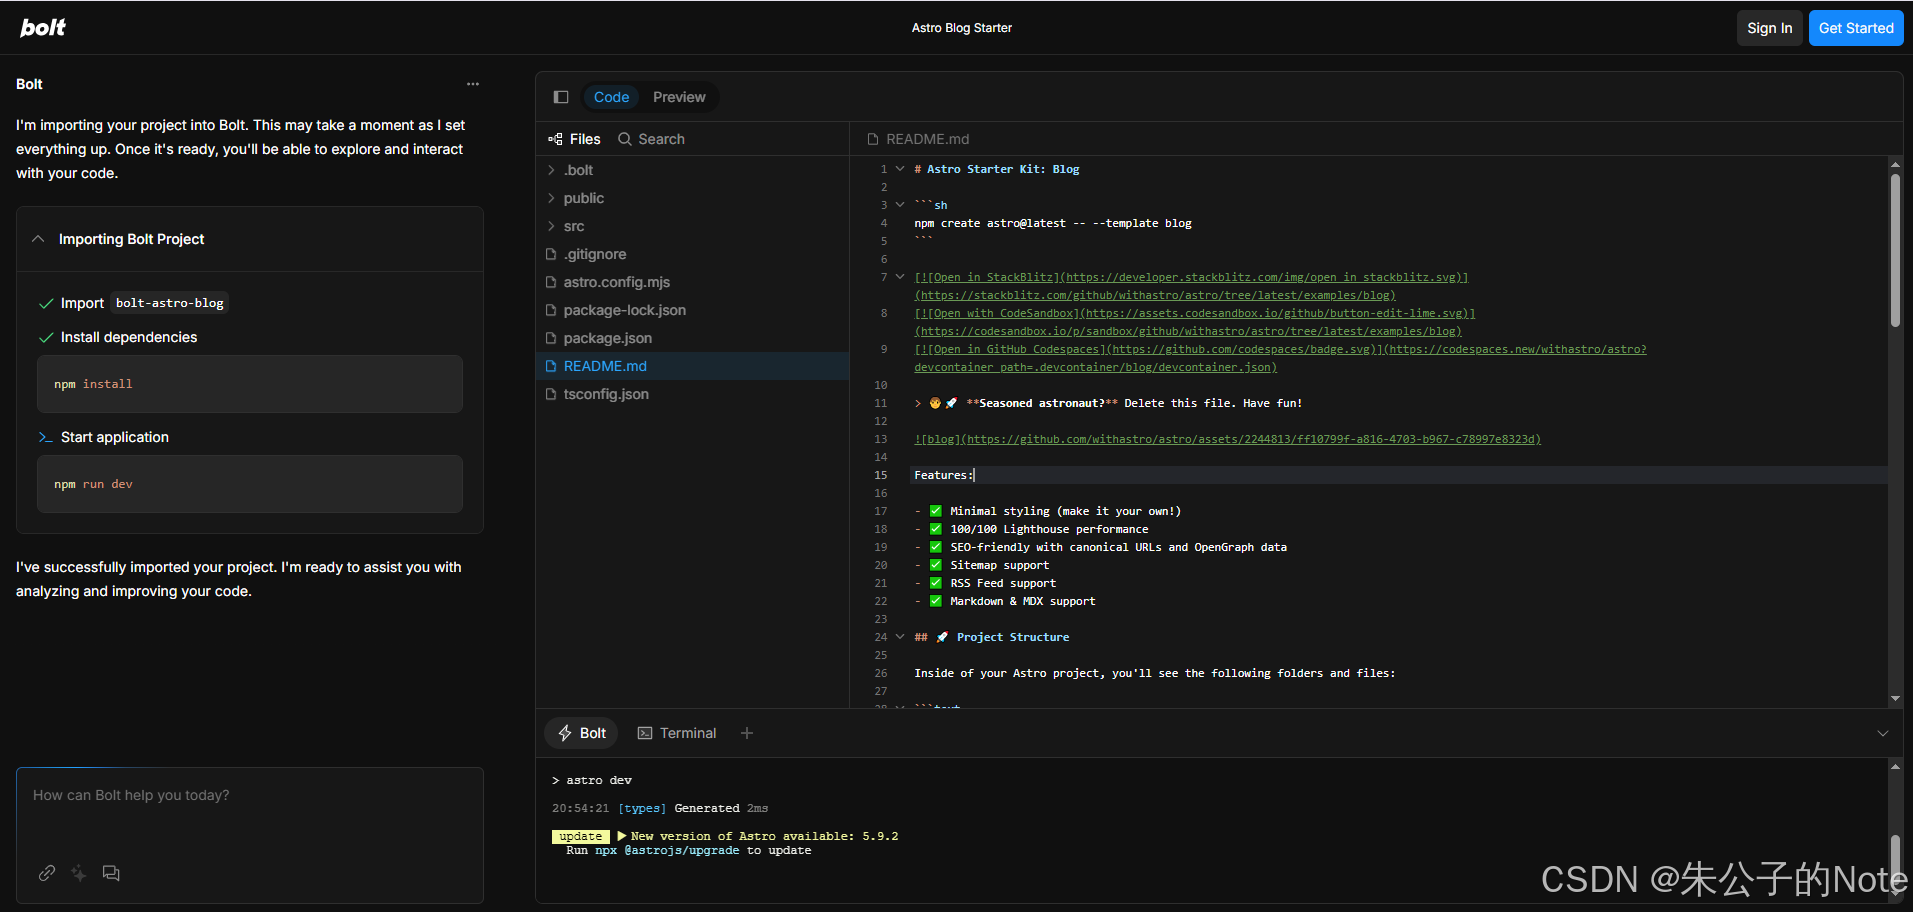Screen dimensions: 1913x912
Task: Open the blog image link on line 13
Action: coord(1227,439)
